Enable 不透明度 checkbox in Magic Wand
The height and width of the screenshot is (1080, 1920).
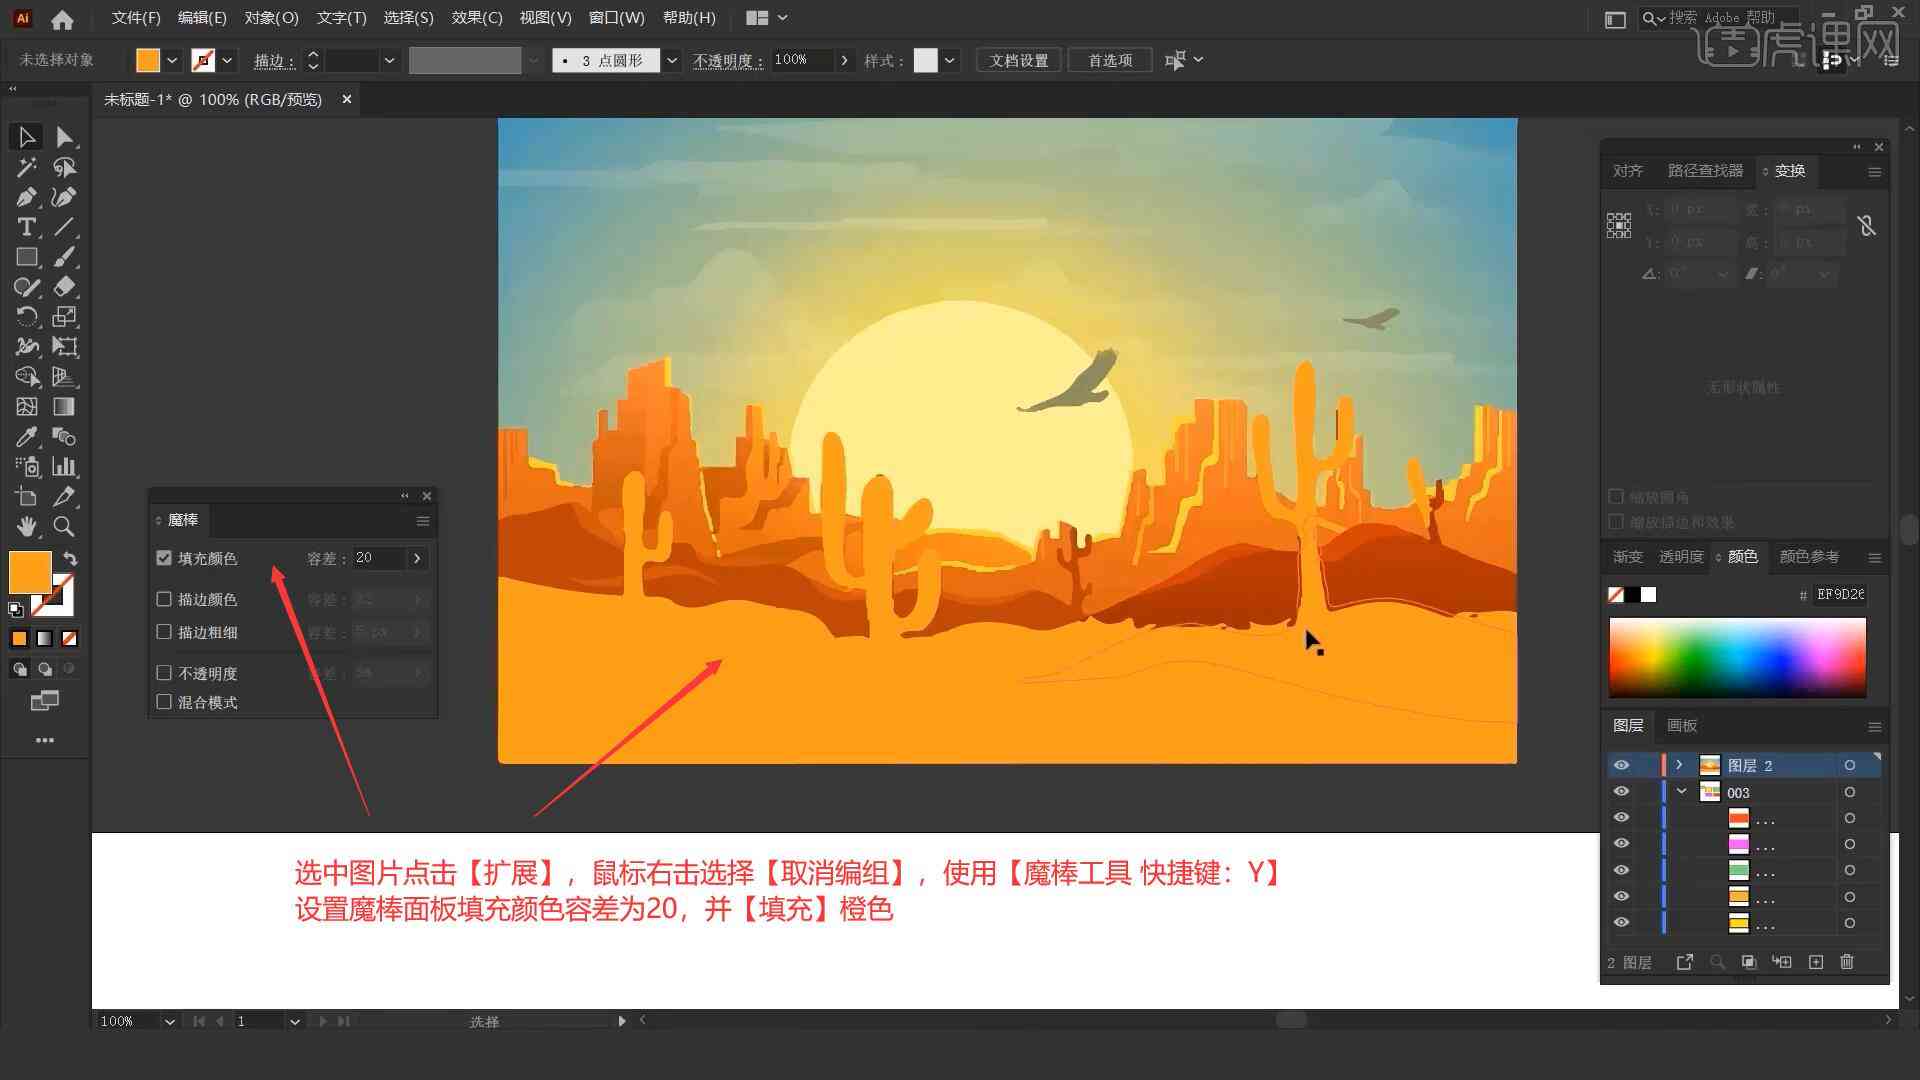pos(165,673)
